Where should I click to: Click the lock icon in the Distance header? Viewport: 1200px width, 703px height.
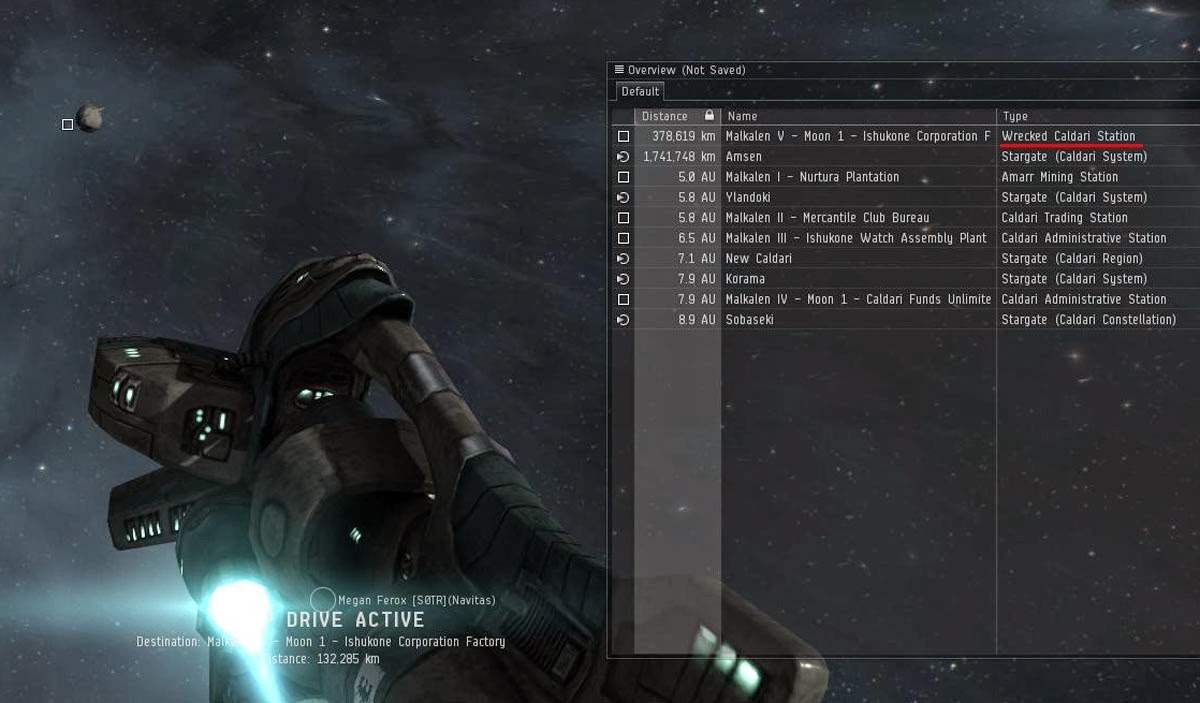[x=710, y=116]
